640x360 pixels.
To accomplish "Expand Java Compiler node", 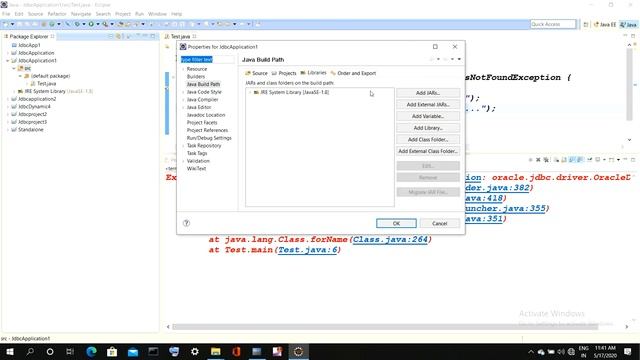I will coord(183,100).
